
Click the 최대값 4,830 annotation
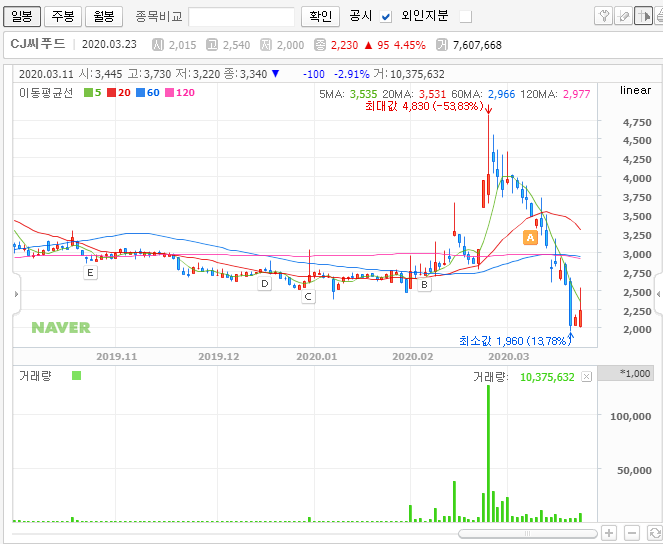point(424,106)
